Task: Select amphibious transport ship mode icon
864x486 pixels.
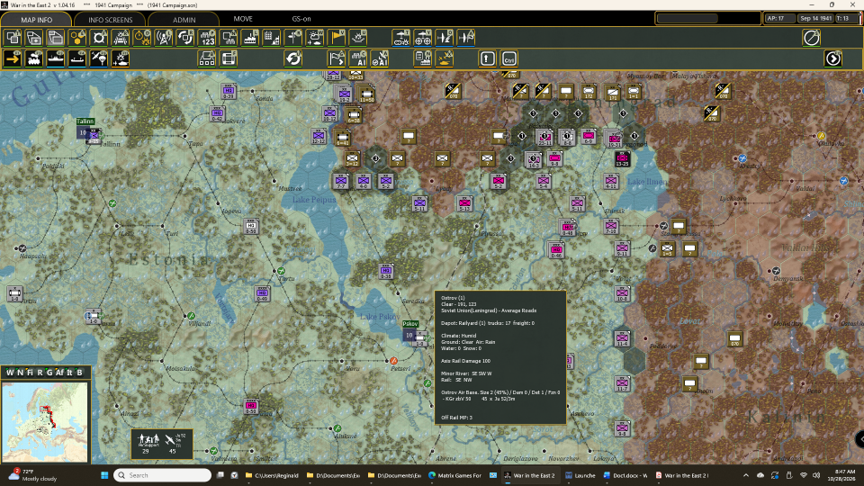Action: point(77,58)
